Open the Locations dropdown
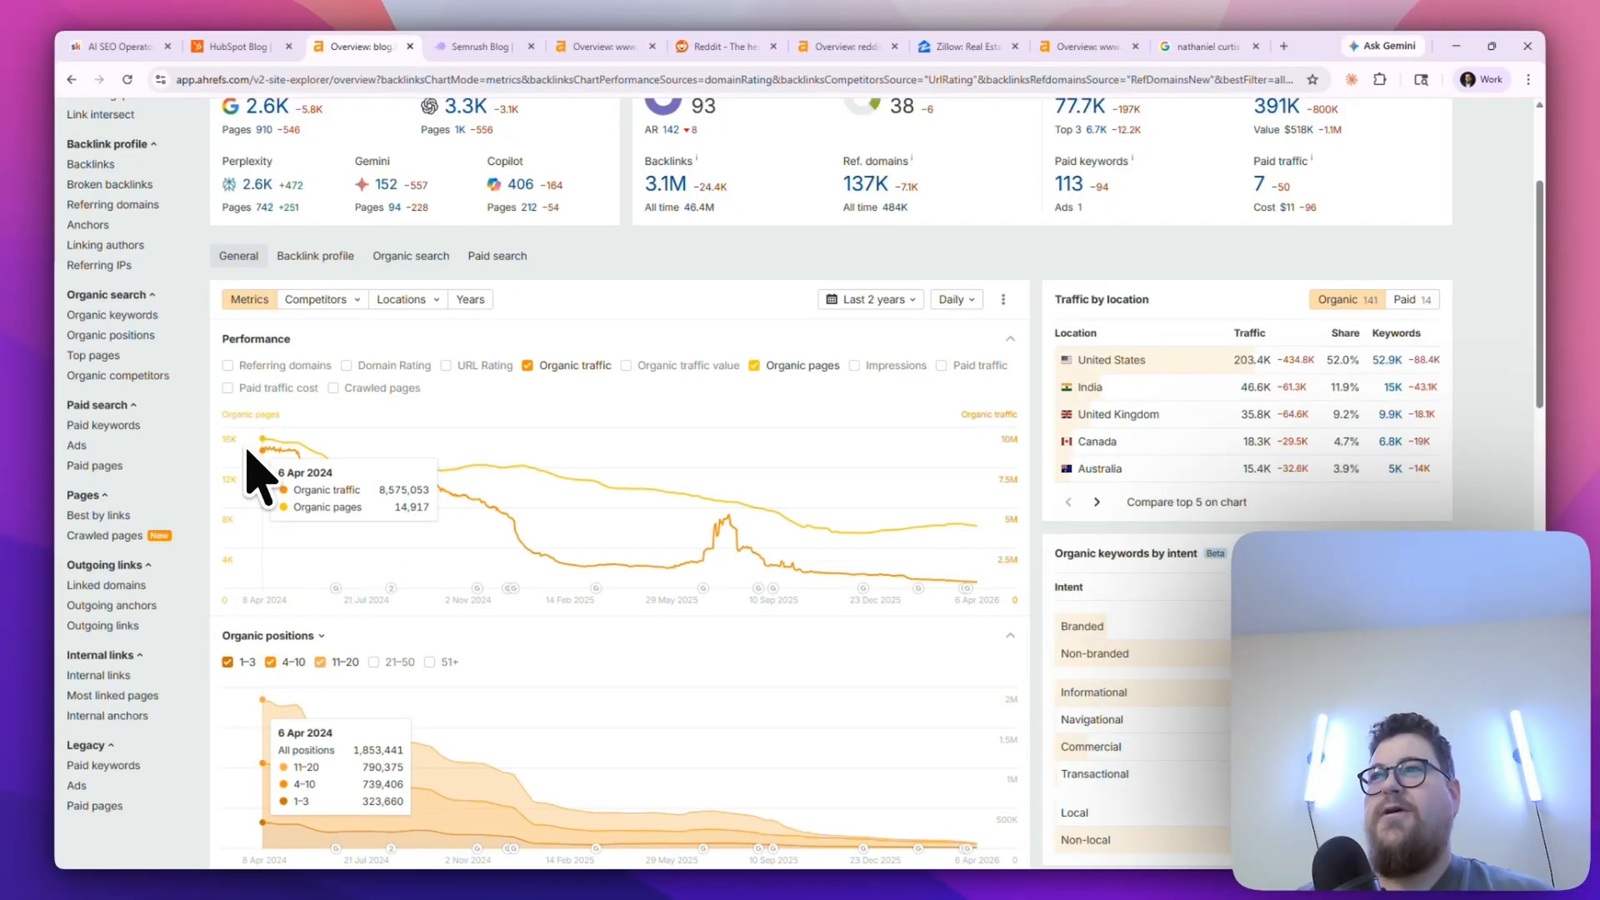 (407, 299)
